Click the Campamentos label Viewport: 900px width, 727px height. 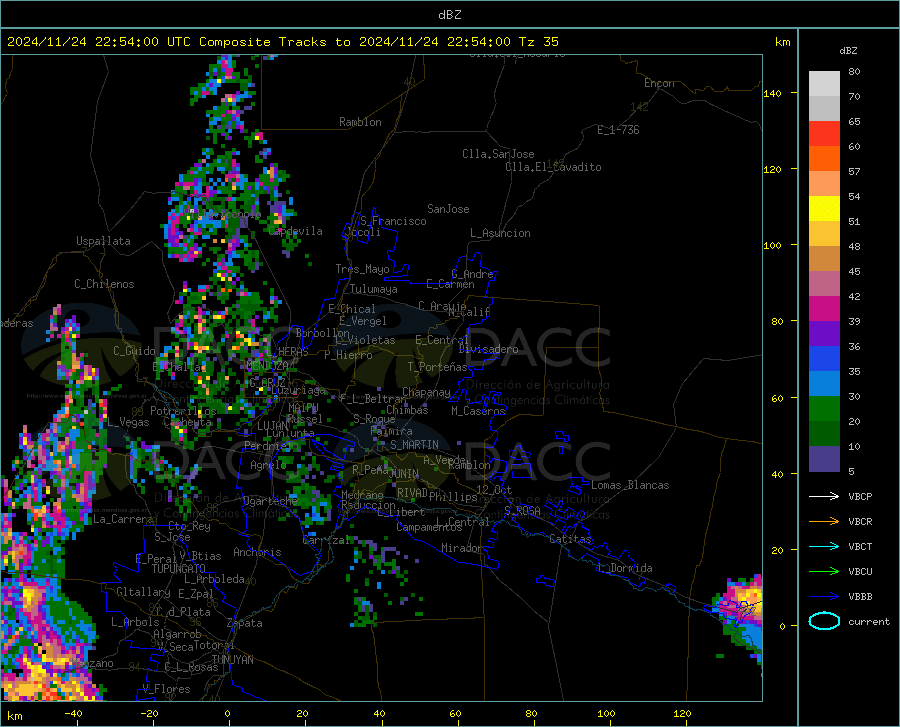pos(429,527)
